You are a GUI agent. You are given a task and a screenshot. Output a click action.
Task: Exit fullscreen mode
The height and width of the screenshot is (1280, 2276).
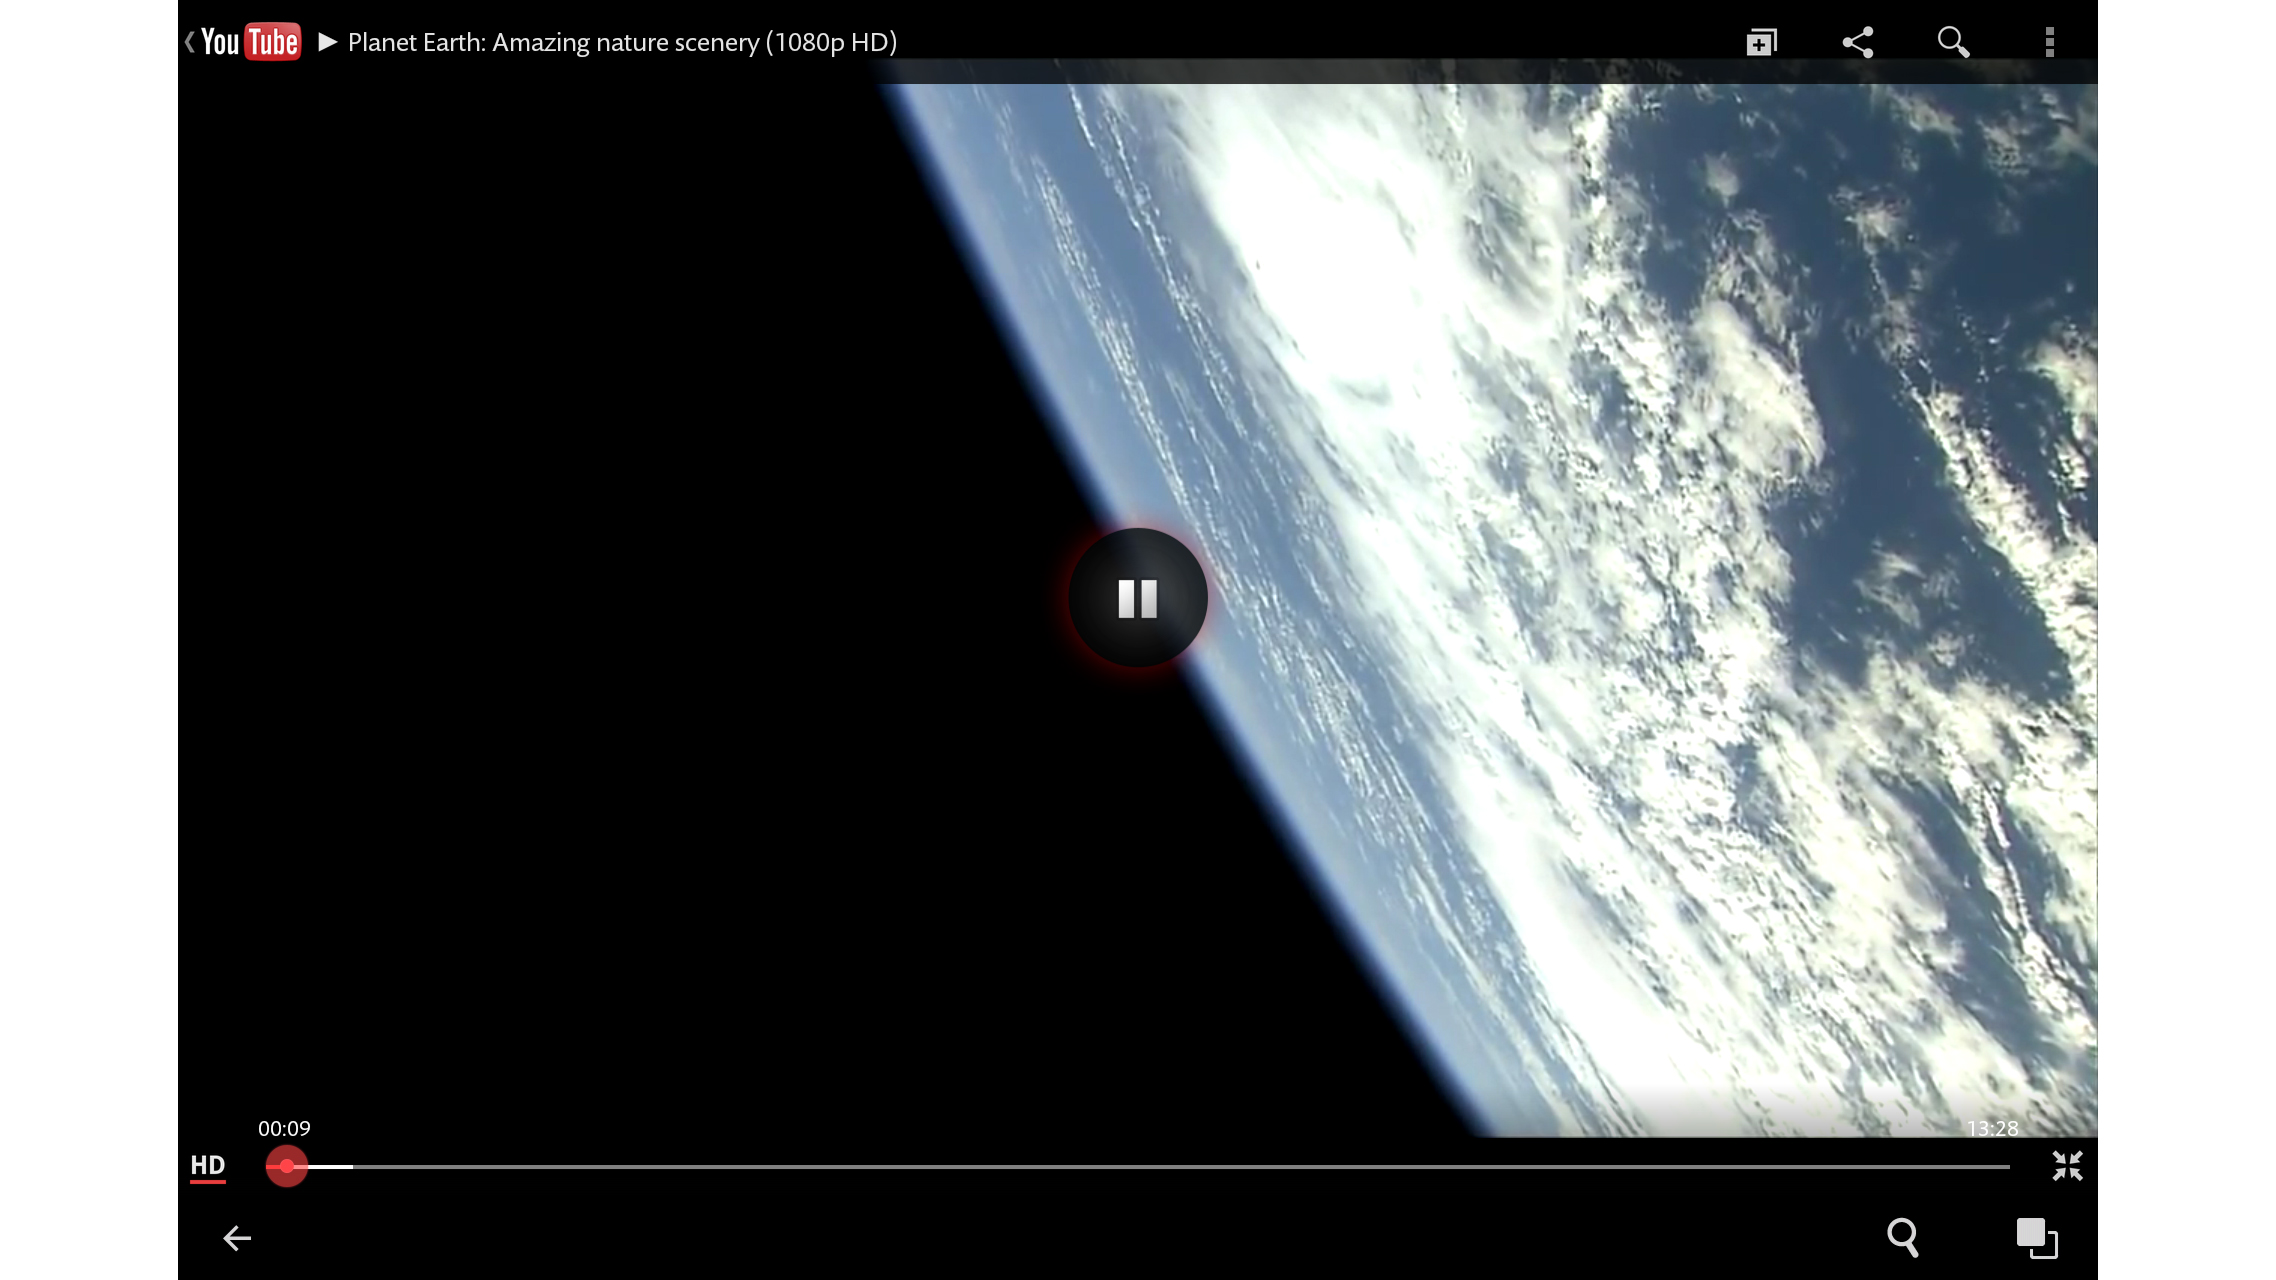(x=2067, y=1166)
